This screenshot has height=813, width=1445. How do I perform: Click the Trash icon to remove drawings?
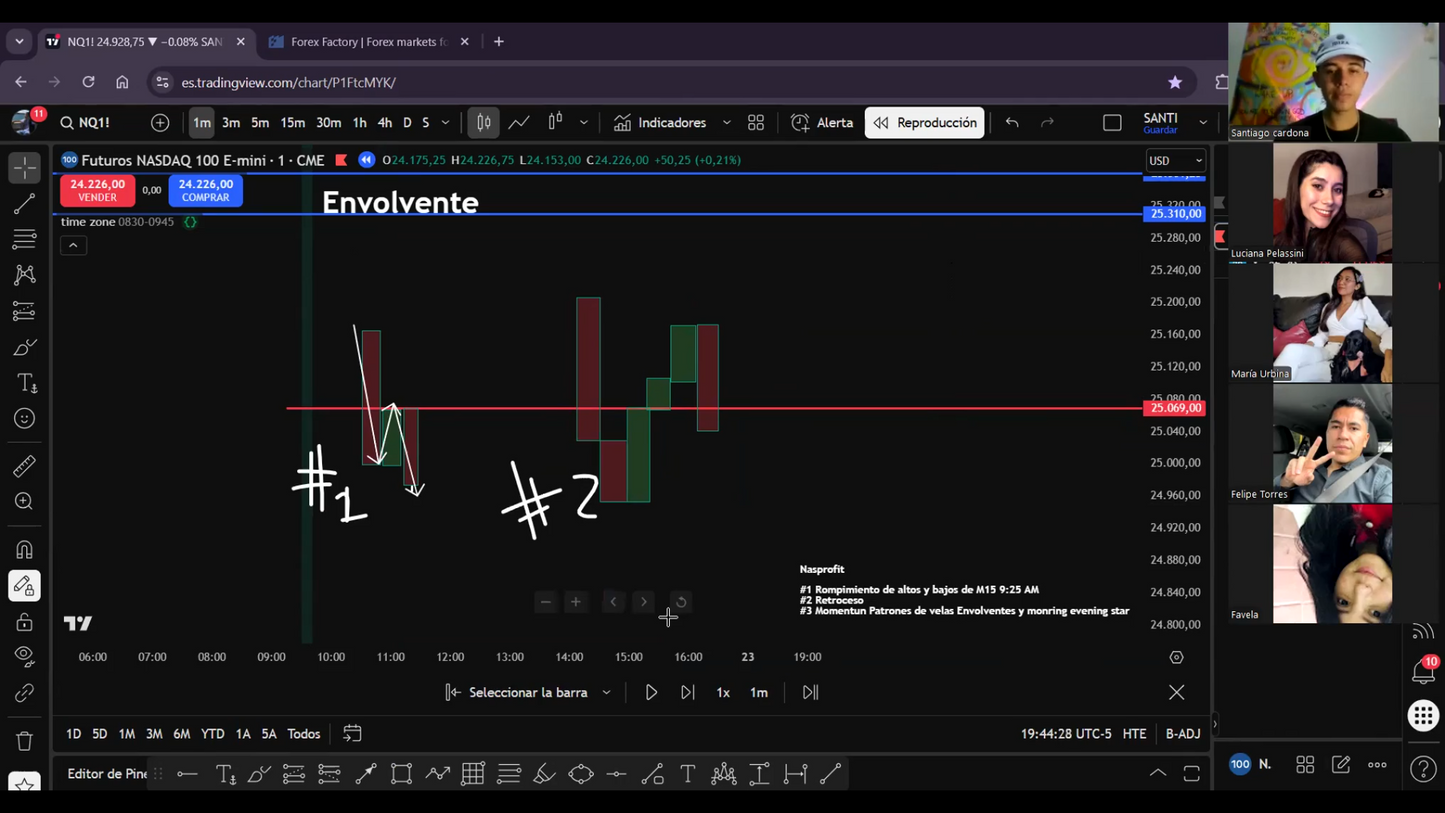click(24, 740)
